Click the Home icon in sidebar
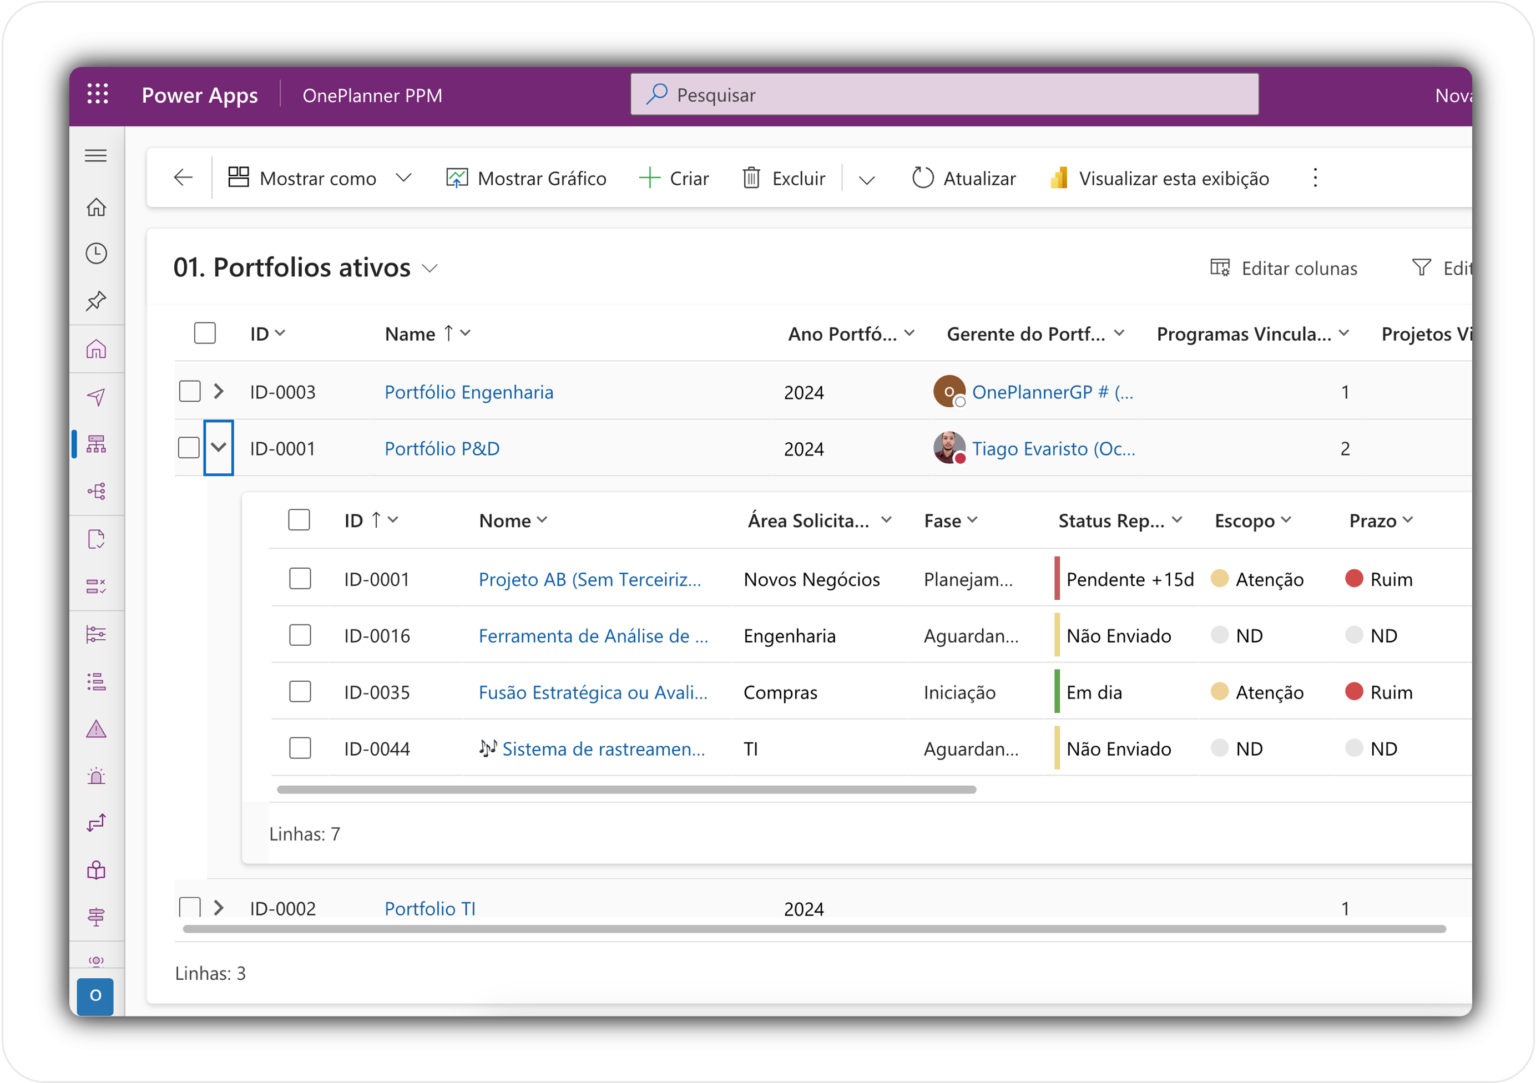The height and width of the screenshot is (1083, 1536). pyautogui.click(x=96, y=207)
